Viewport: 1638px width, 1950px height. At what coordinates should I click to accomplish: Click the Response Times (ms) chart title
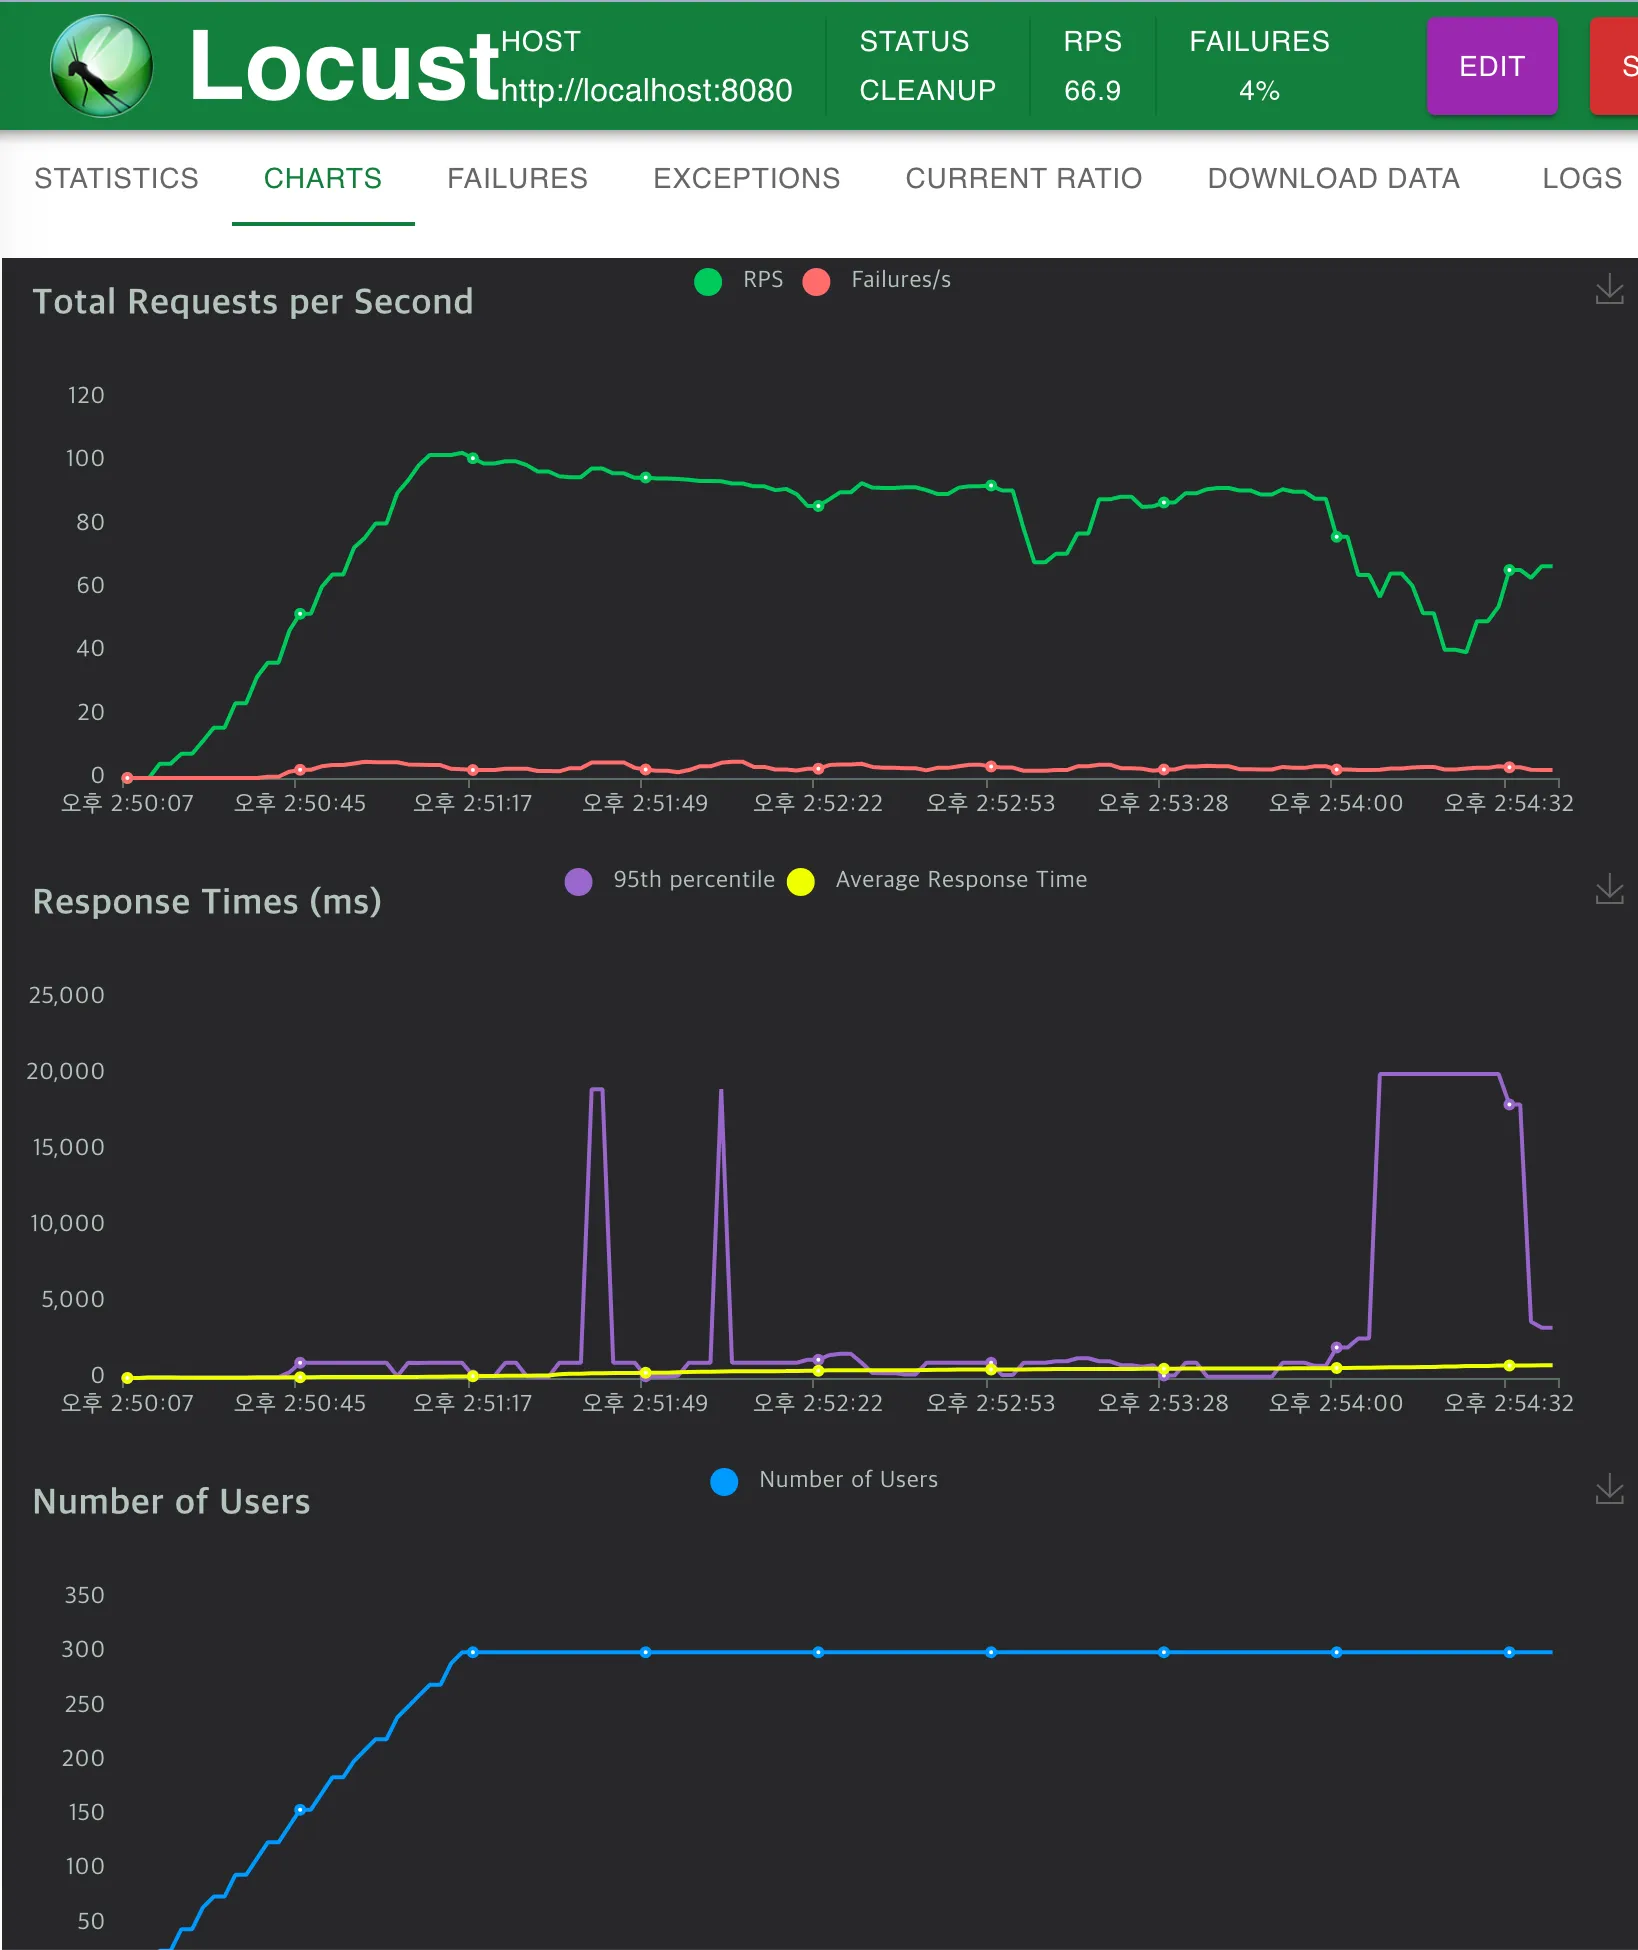(x=207, y=902)
